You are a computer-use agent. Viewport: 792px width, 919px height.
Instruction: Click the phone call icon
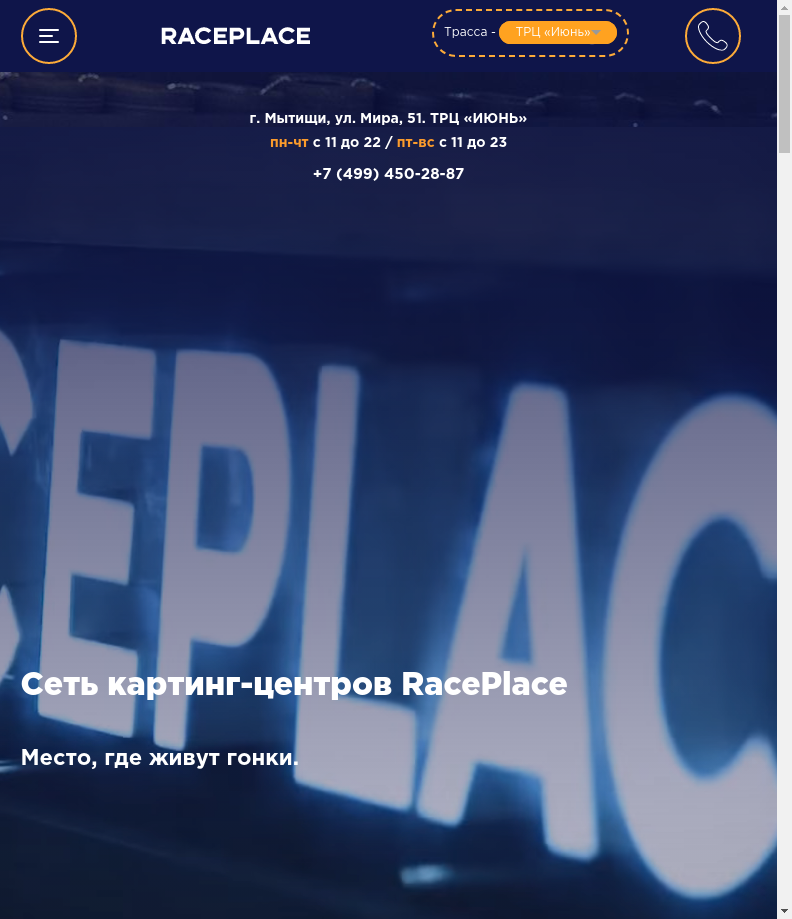[x=712, y=36]
